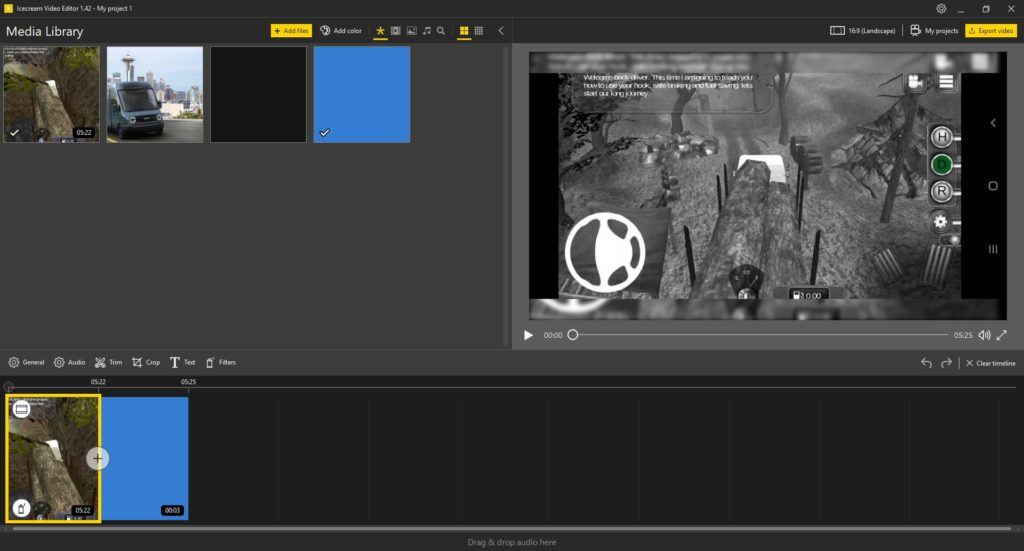Viewport: 1024px width, 551px height.
Task: Open the Add color picker
Action: [x=341, y=31]
